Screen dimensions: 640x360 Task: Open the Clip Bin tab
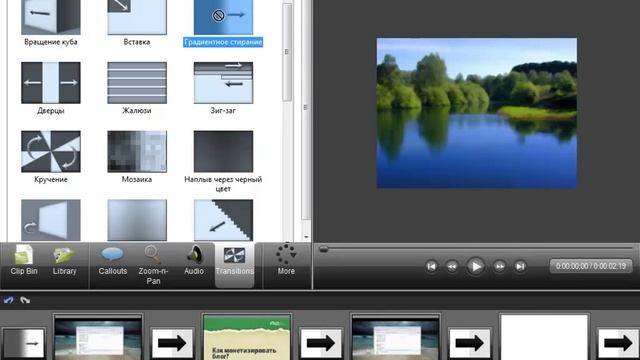pyautogui.click(x=24, y=260)
